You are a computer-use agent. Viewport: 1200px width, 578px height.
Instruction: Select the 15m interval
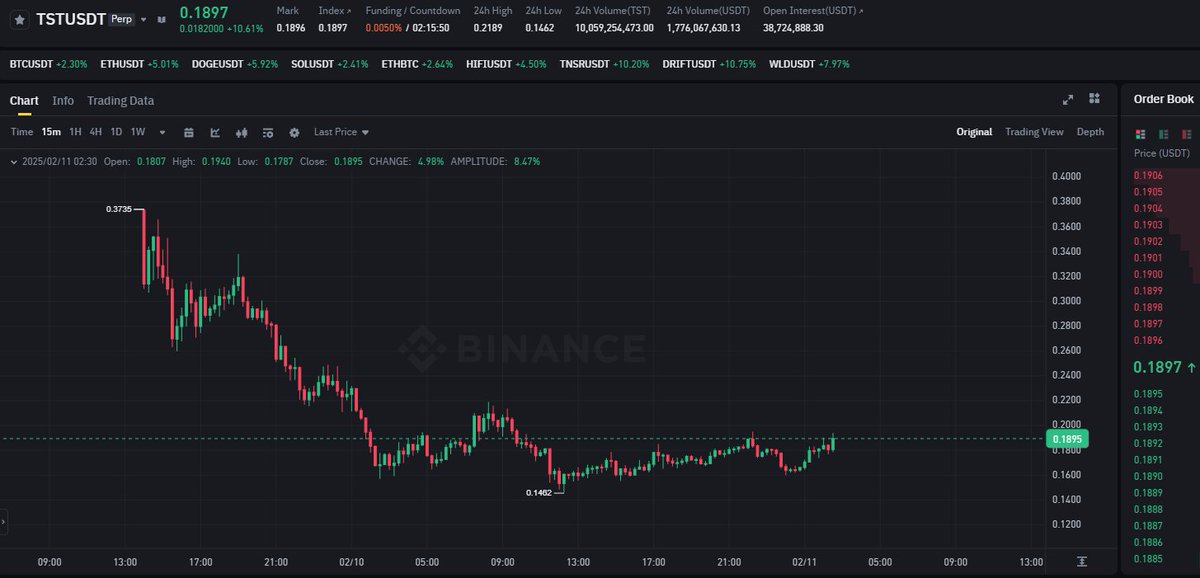point(51,132)
